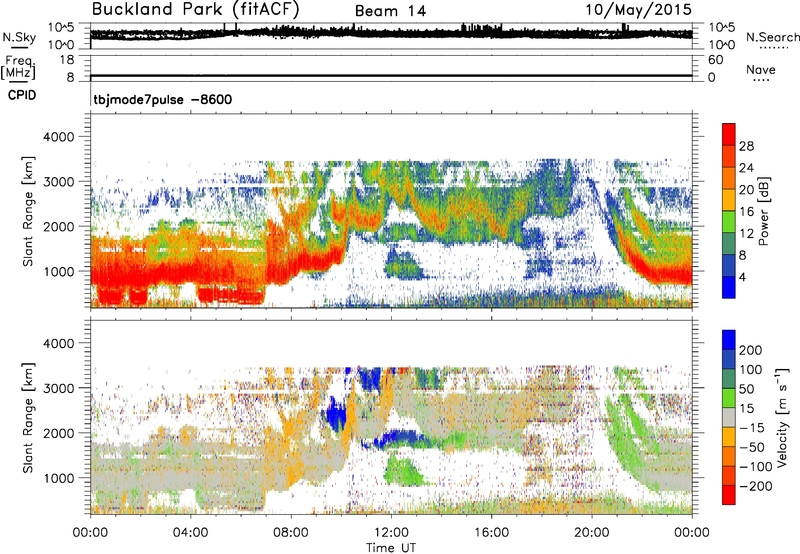Image resolution: width=800 pixels, height=554 pixels.
Task: Click the '-100' velocity colorbar tick value
Action: click(756, 466)
